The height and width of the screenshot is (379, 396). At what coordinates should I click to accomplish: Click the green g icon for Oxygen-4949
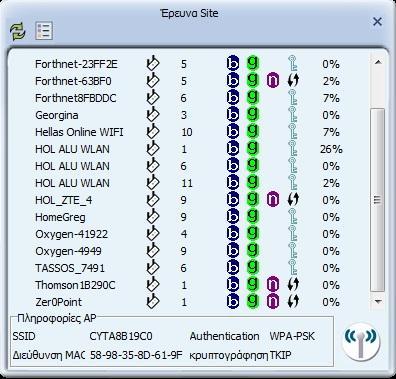tap(253, 250)
